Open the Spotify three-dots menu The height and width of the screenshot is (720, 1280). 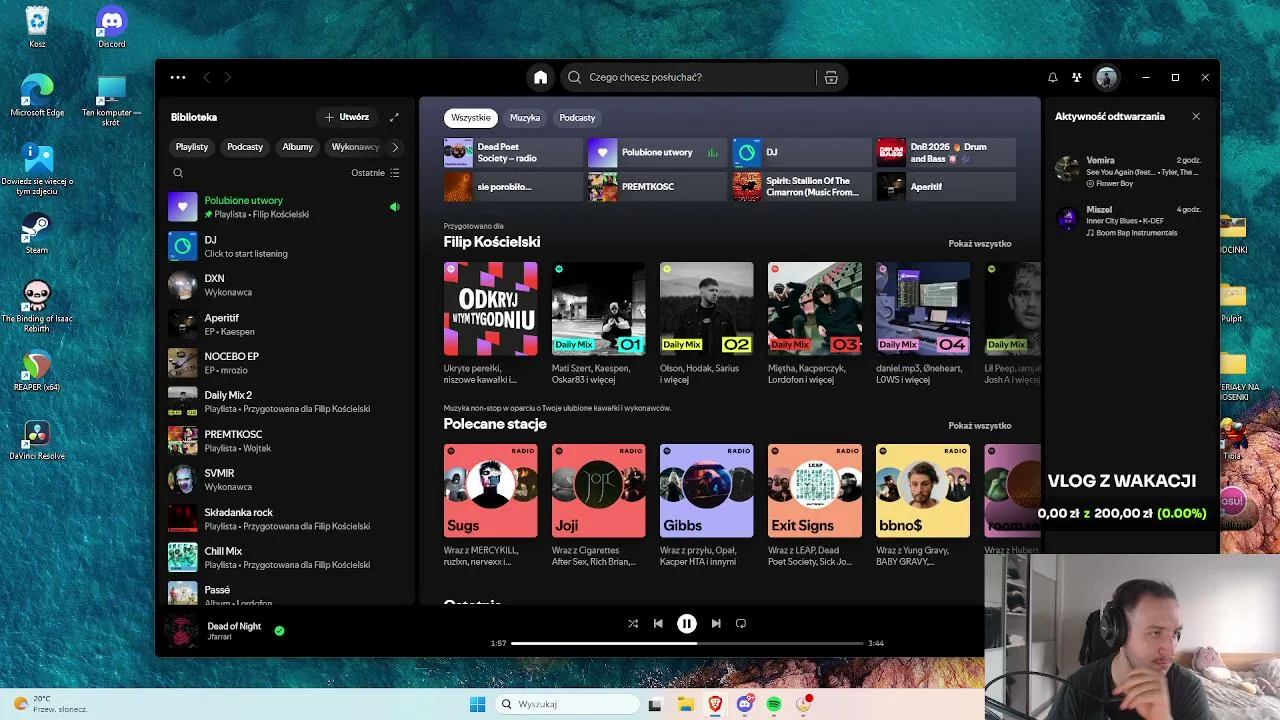pos(178,77)
